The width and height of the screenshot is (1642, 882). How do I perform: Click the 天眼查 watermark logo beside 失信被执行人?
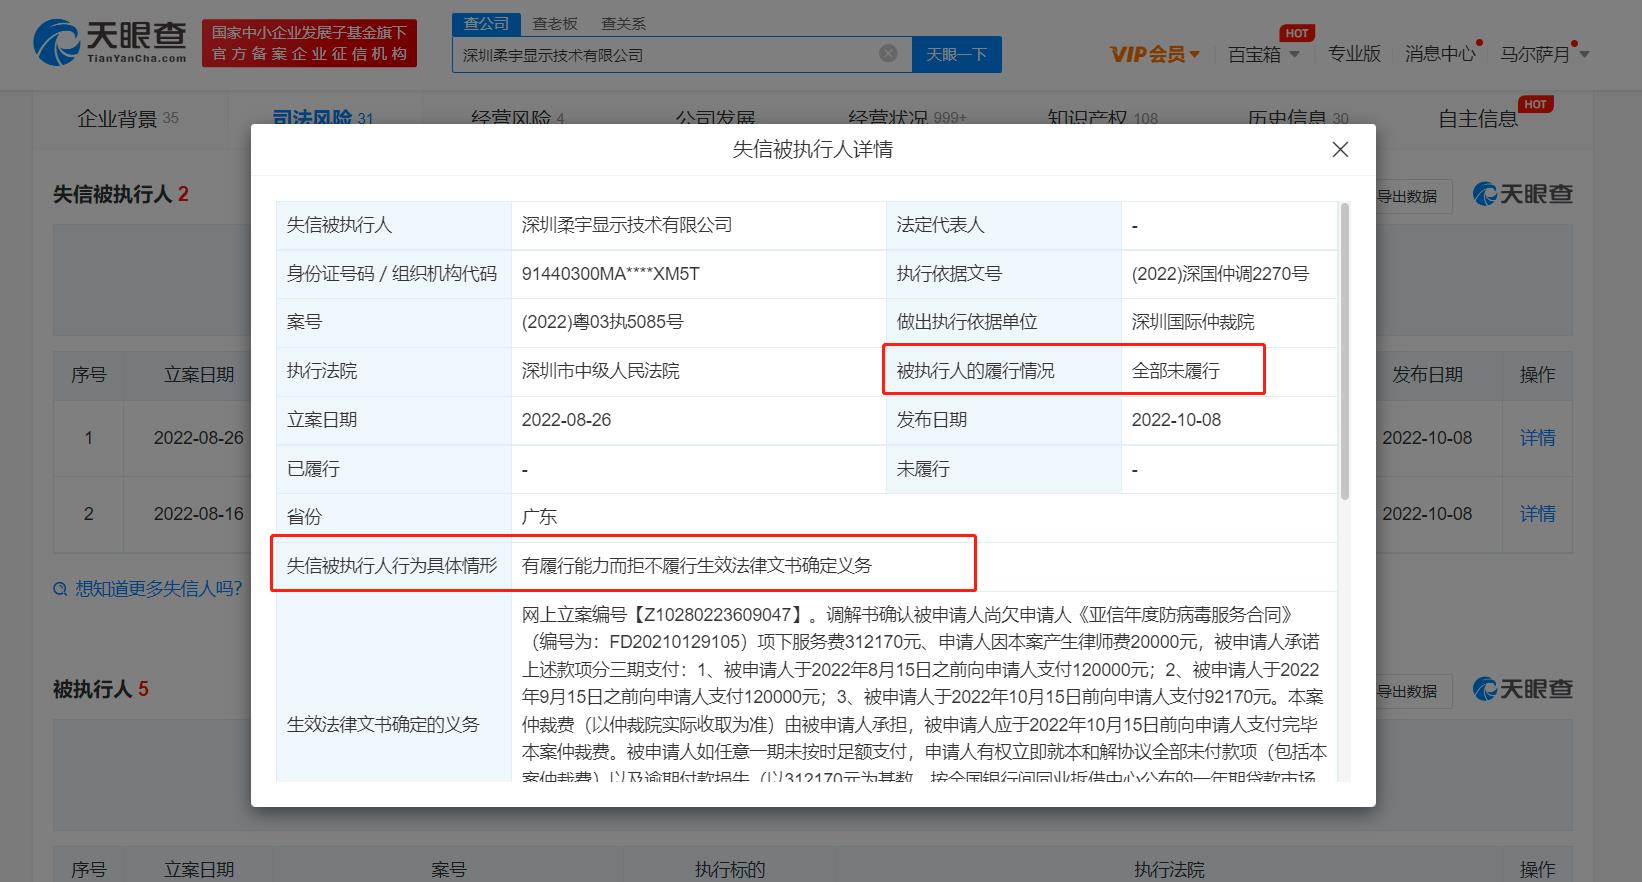(1522, 194)
